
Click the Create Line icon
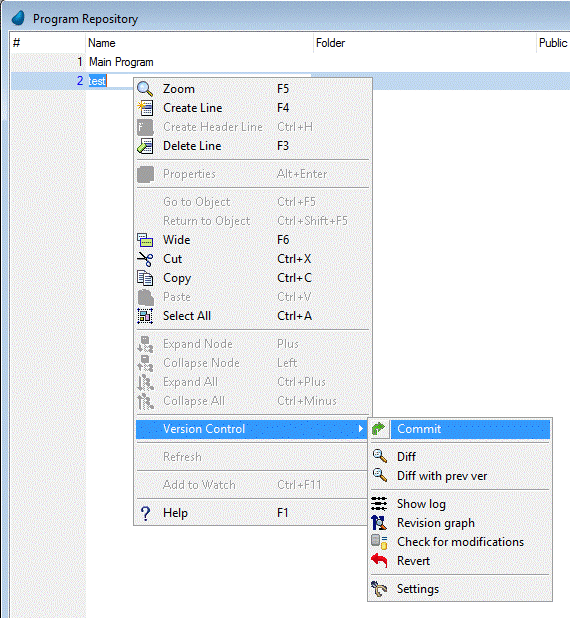[x=145, y=108]
